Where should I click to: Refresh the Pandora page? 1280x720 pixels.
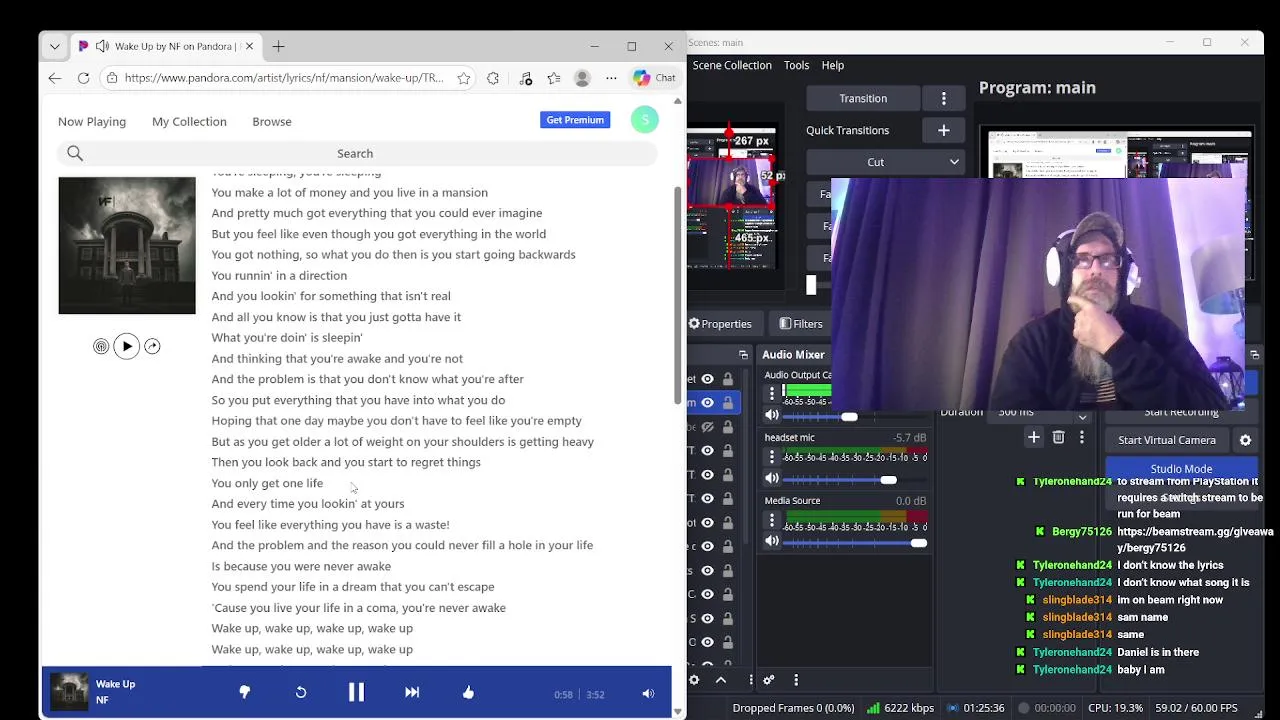(84, 78)
